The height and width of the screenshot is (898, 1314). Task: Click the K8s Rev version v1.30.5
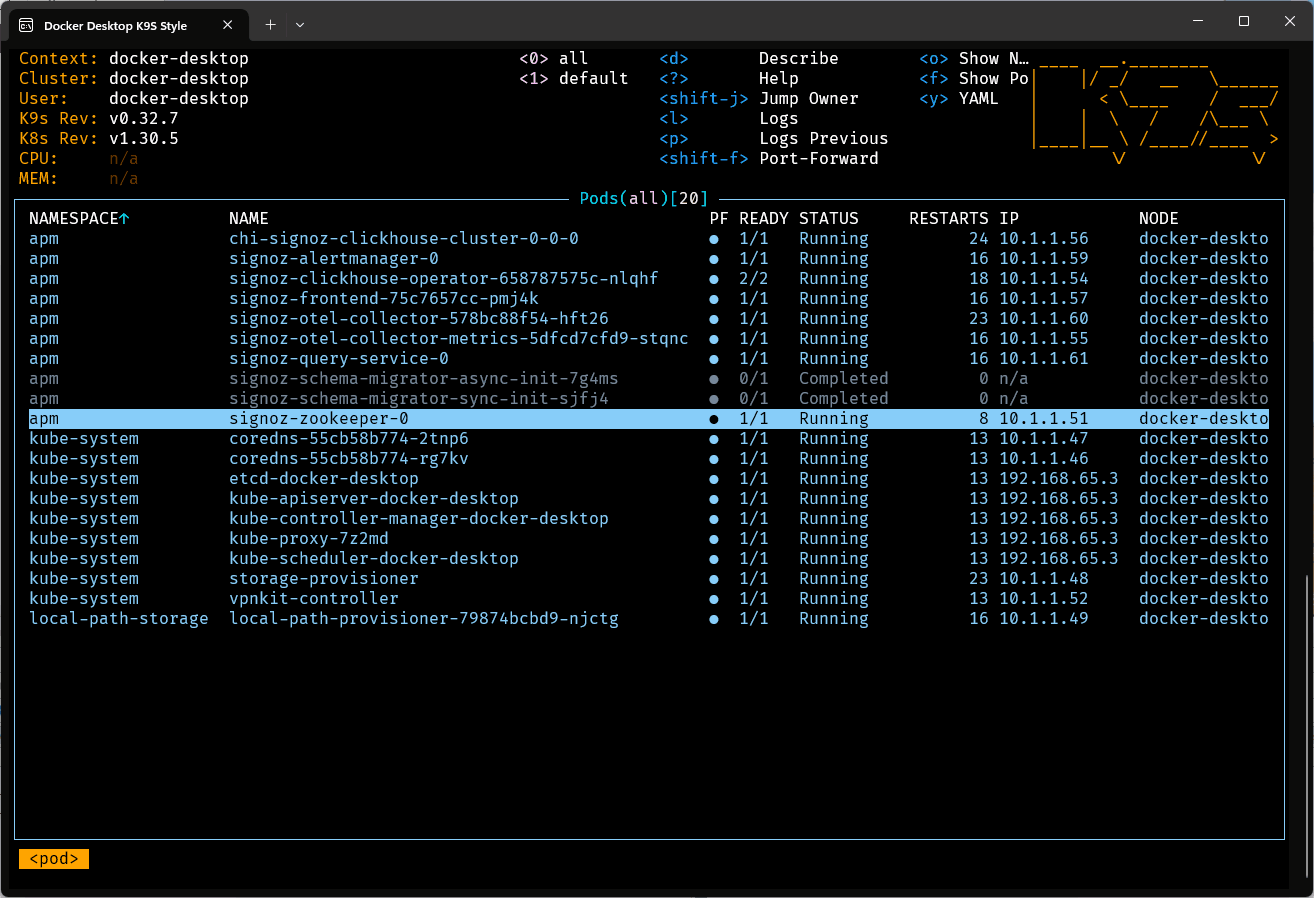(144, 138)
